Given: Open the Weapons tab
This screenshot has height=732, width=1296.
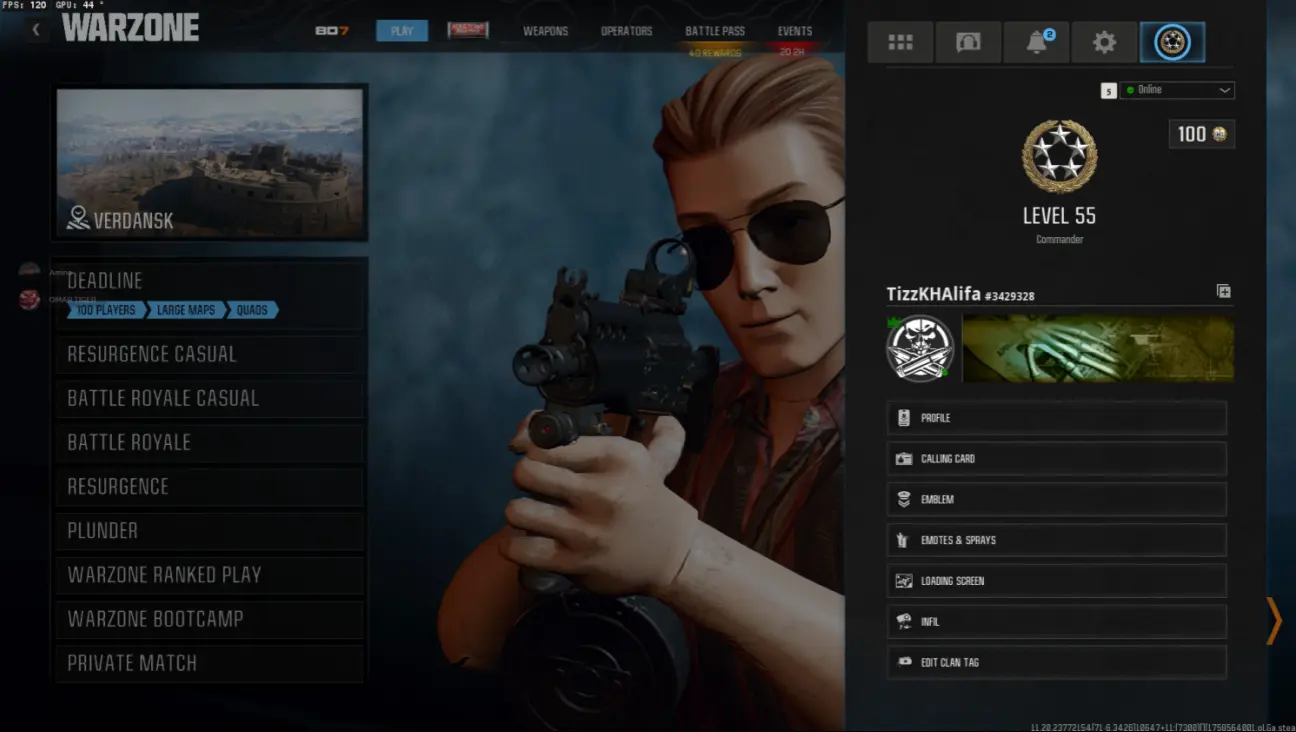Looking at the screenshot, I should [x=545, y=31].
